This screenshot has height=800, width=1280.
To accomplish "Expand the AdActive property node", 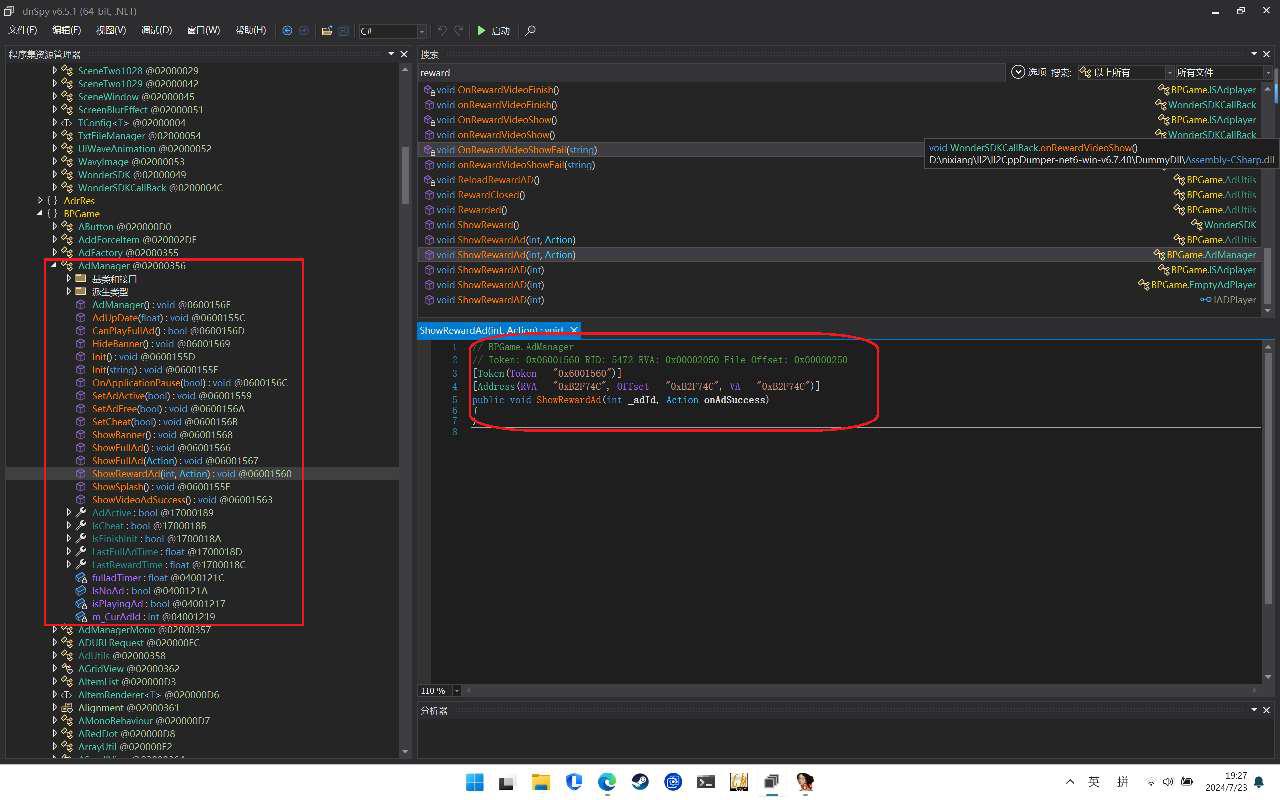I will (x=69, y=513).
